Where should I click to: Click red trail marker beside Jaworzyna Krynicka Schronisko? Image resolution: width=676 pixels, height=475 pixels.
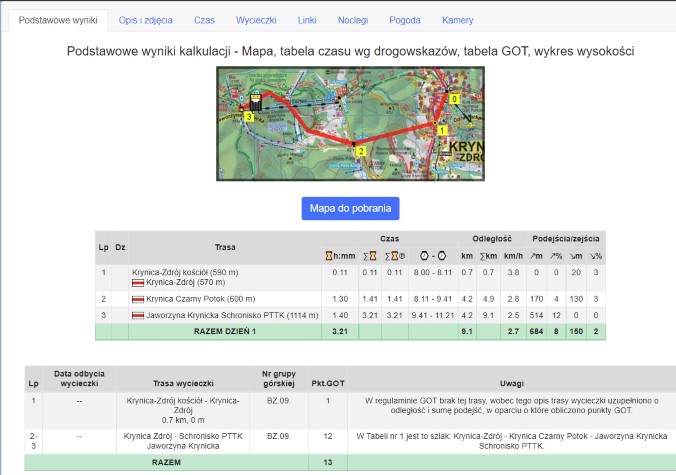pyautogui.click(x=138, y=316)
